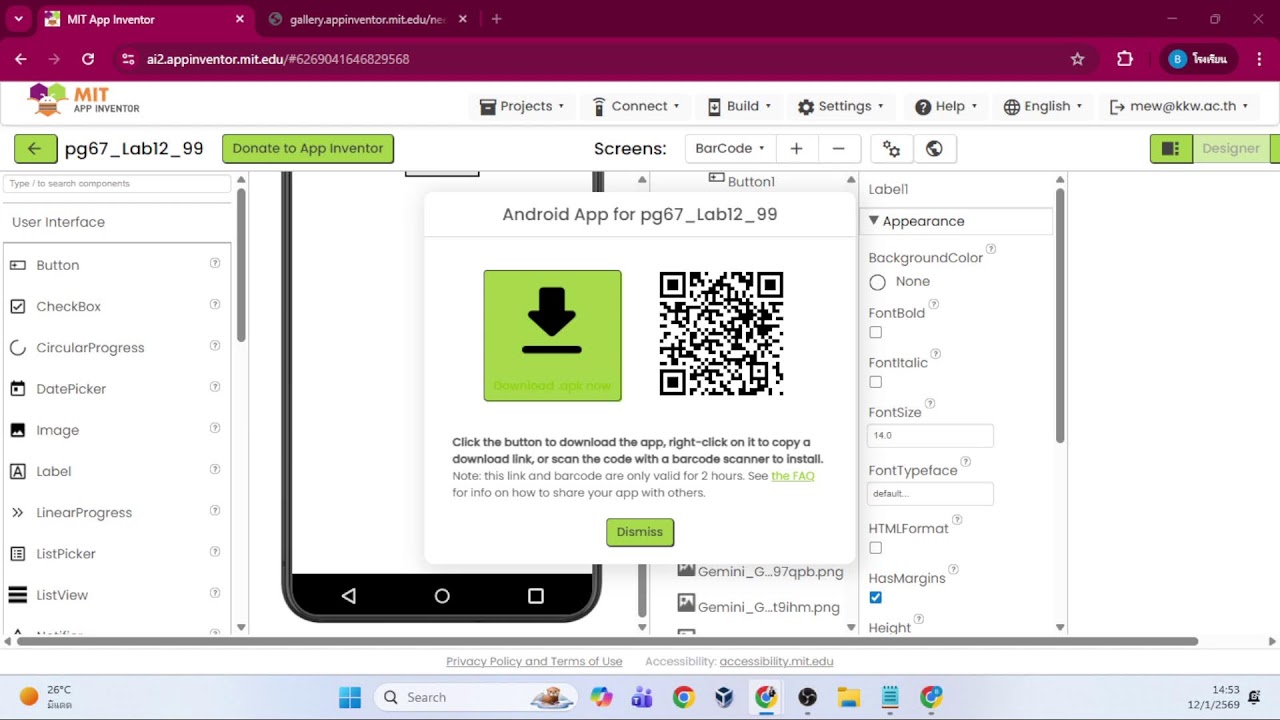The height and width of the screenshot is (720, 1280).
Task: Click the Designer button
Action: (x=1230, y=149)
